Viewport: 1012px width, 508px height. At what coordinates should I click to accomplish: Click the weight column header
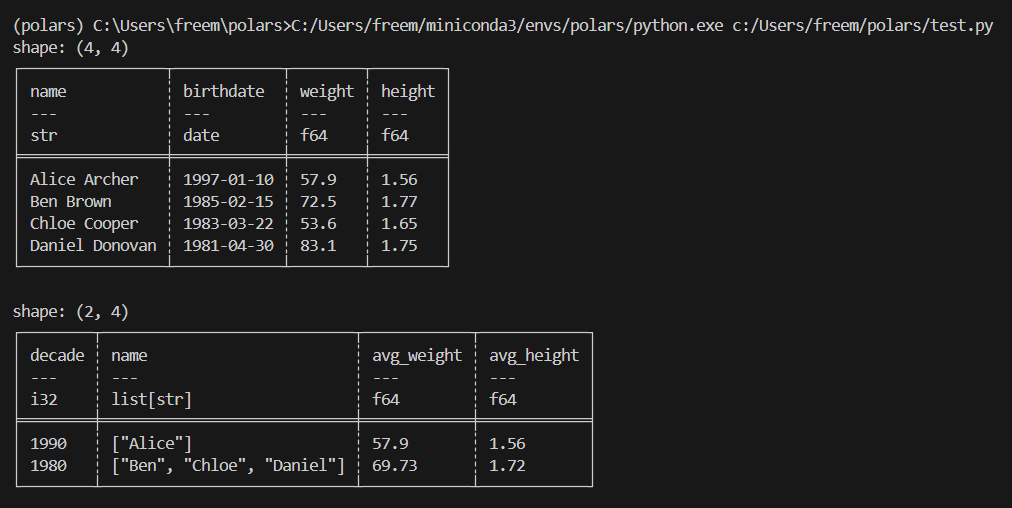[x=327, y=92]
